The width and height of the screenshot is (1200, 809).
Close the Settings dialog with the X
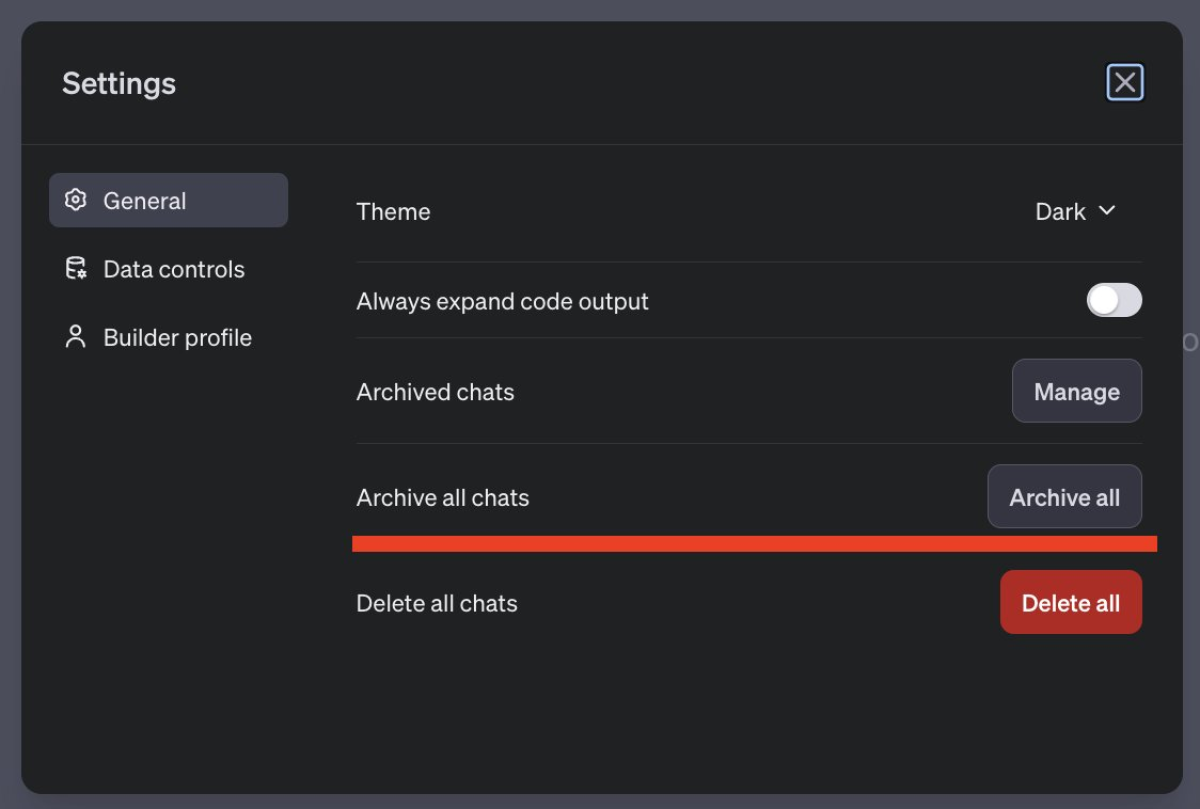tap(1125, 82)
